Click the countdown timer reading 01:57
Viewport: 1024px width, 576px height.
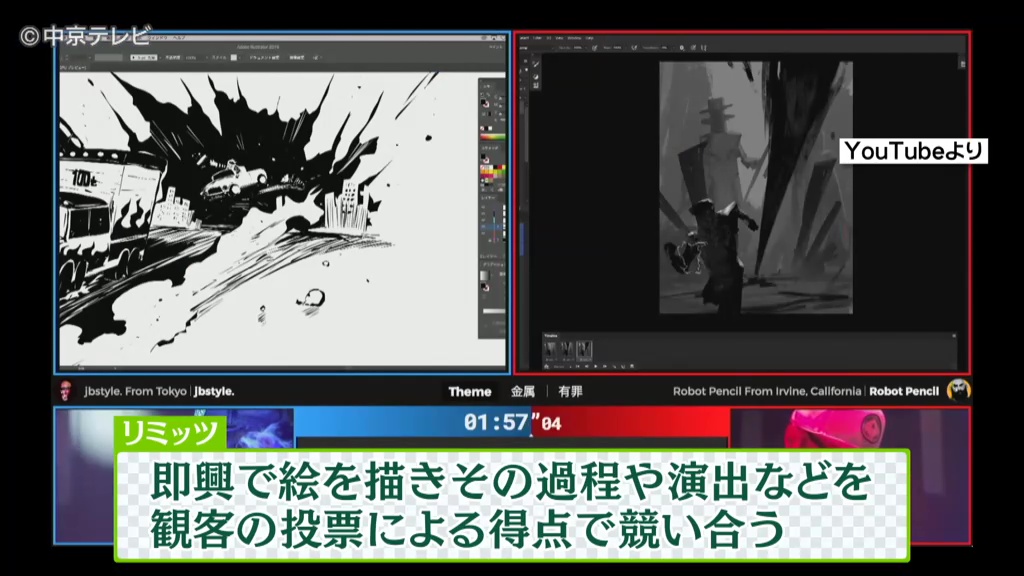click(513, 423)
